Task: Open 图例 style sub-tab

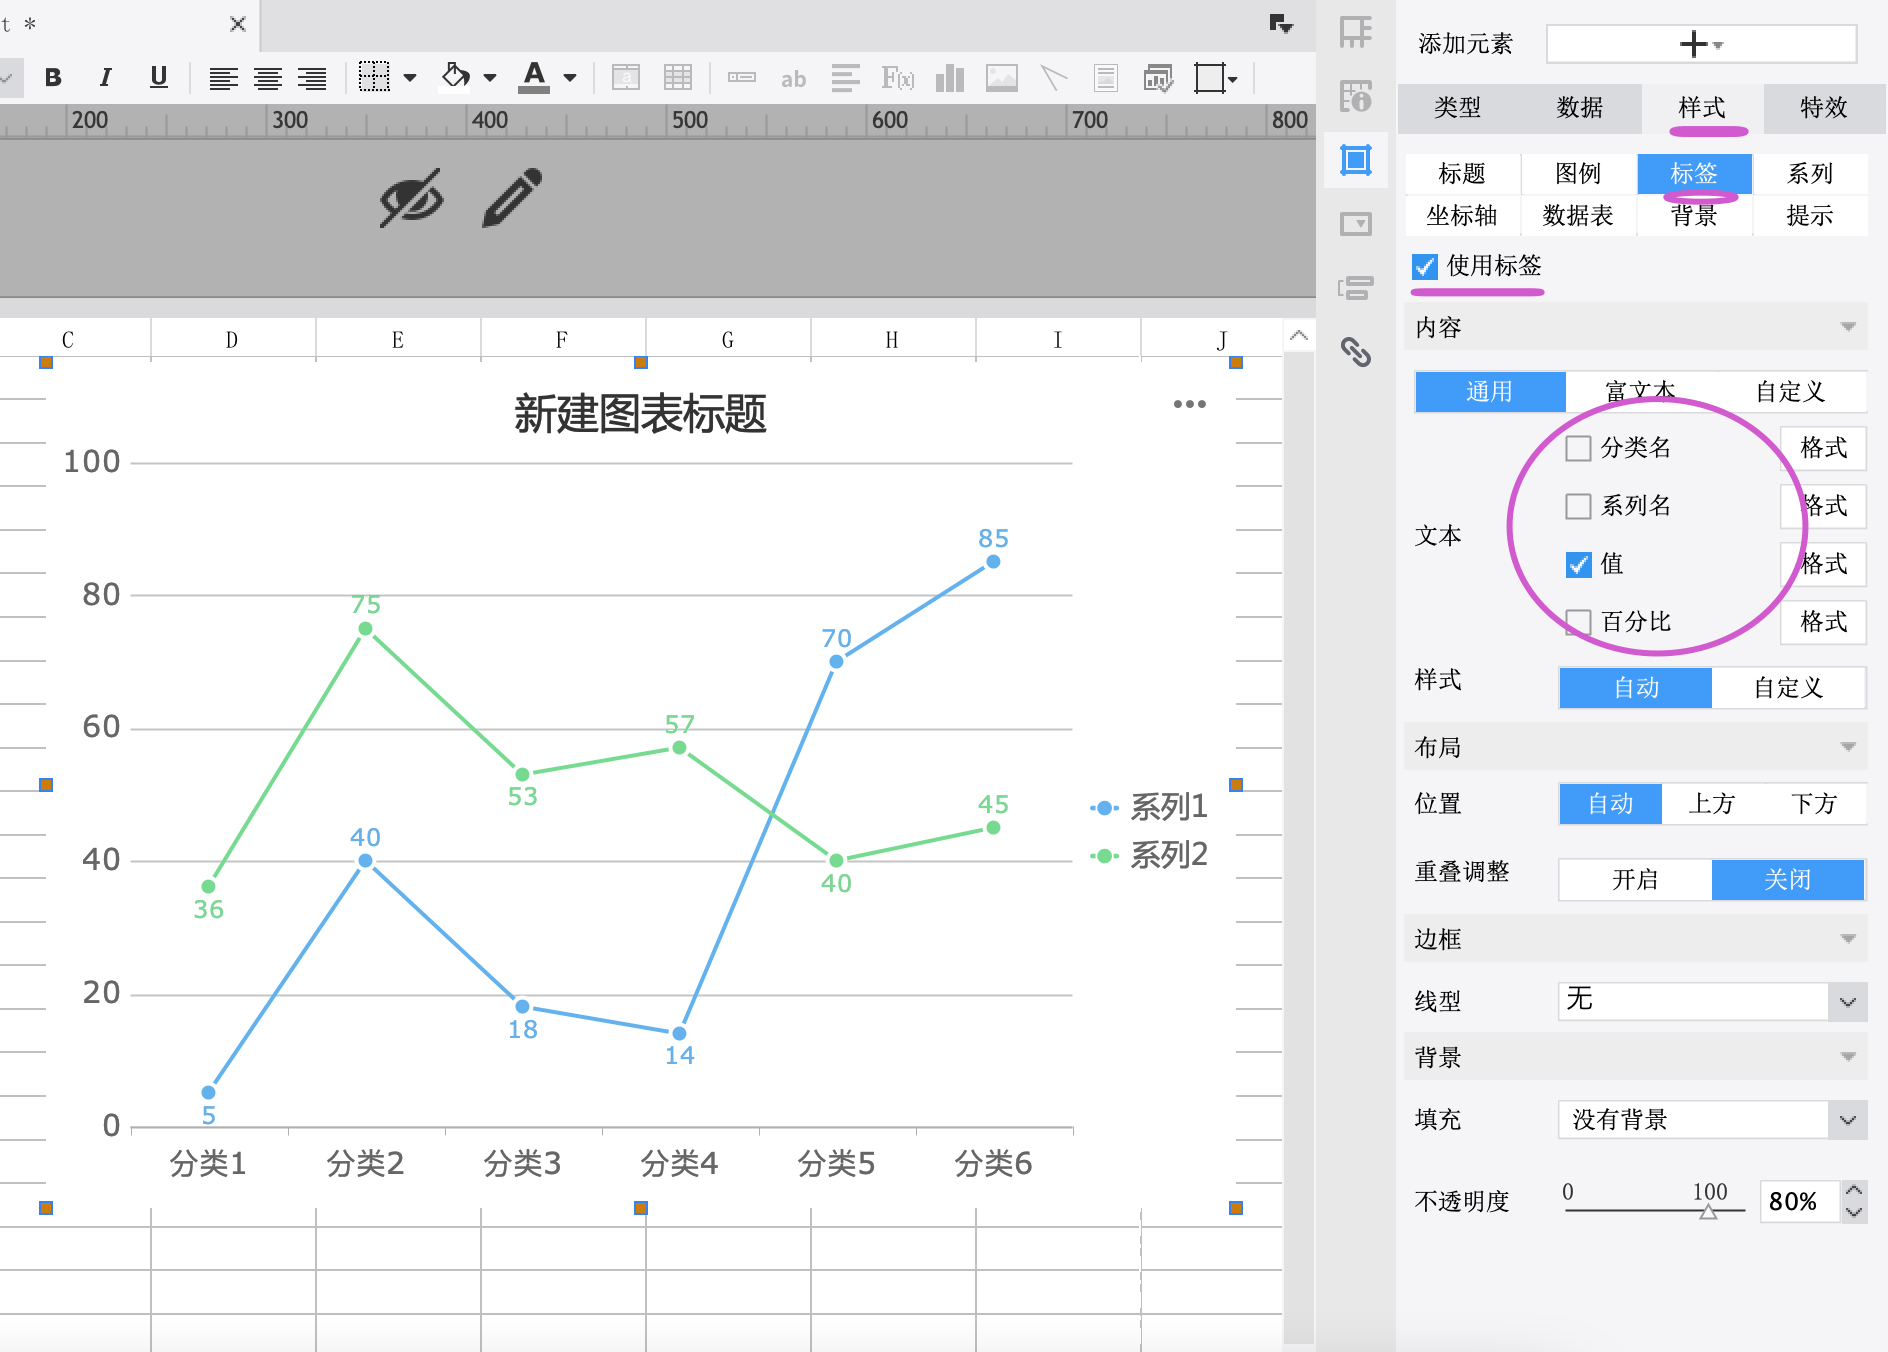Action: point(1578,174)
